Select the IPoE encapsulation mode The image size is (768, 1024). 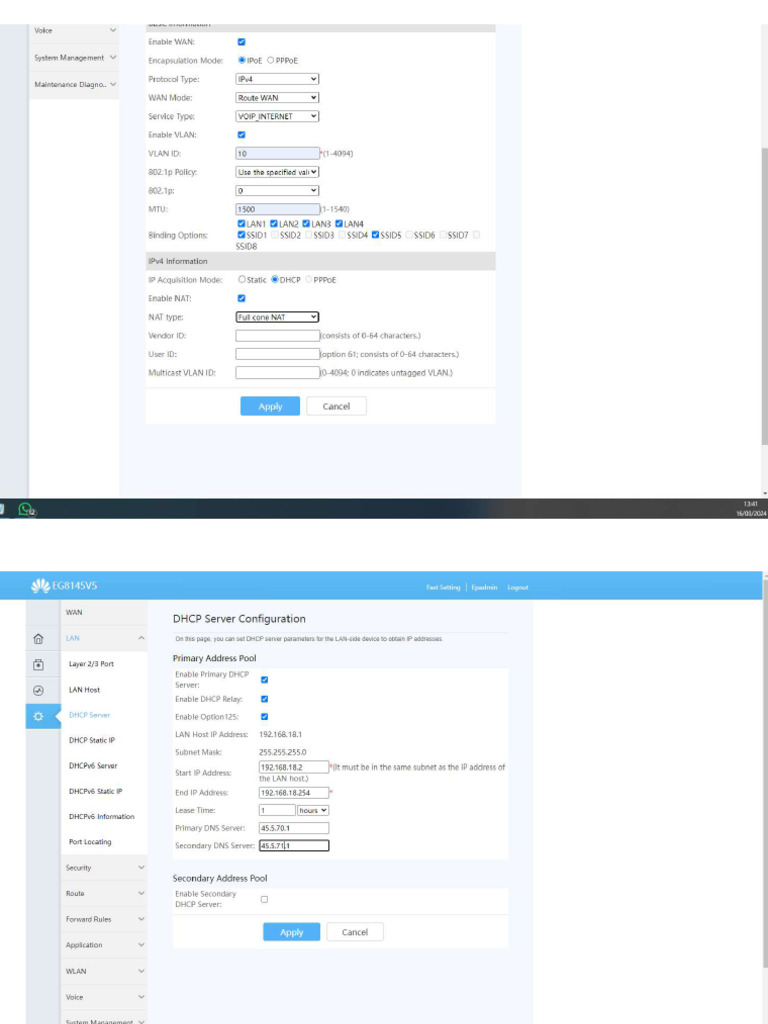tap(242, 60)
